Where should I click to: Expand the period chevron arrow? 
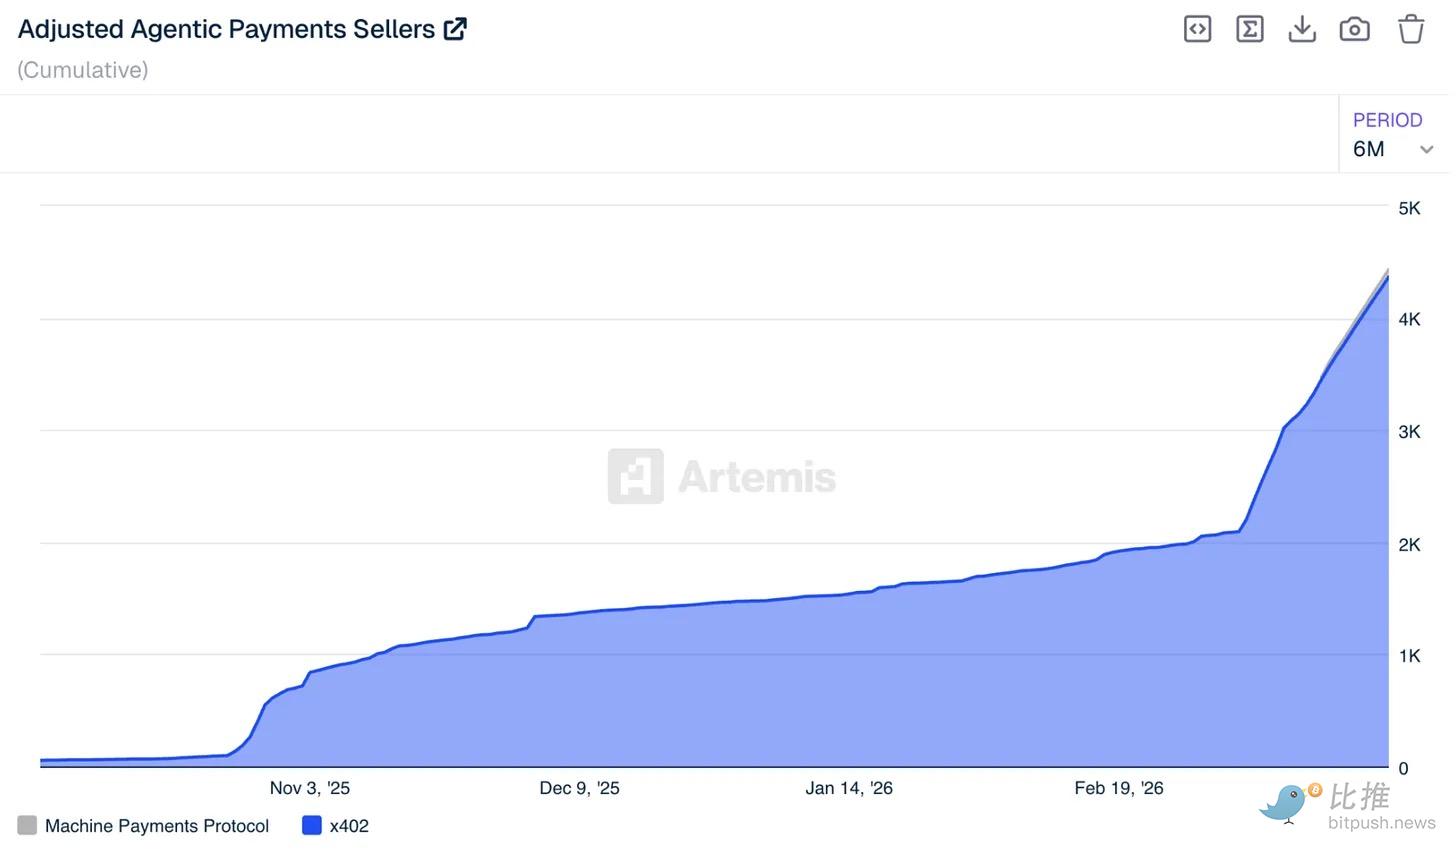pyautogui.click(x=1426, y=150)
